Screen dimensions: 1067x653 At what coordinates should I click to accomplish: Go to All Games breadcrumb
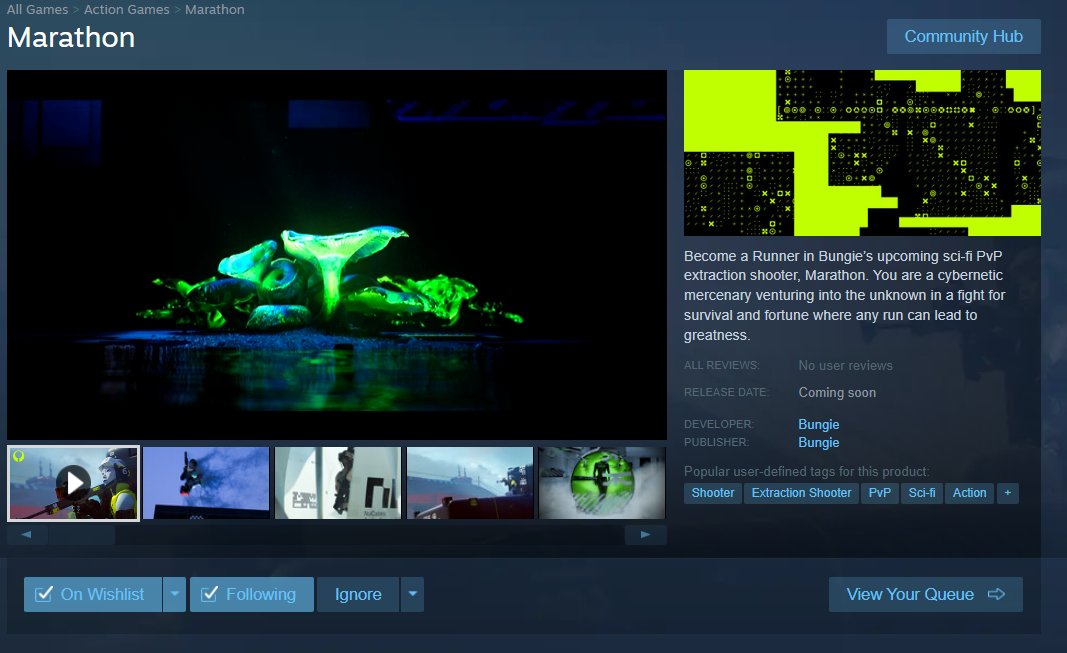point(37,10)
